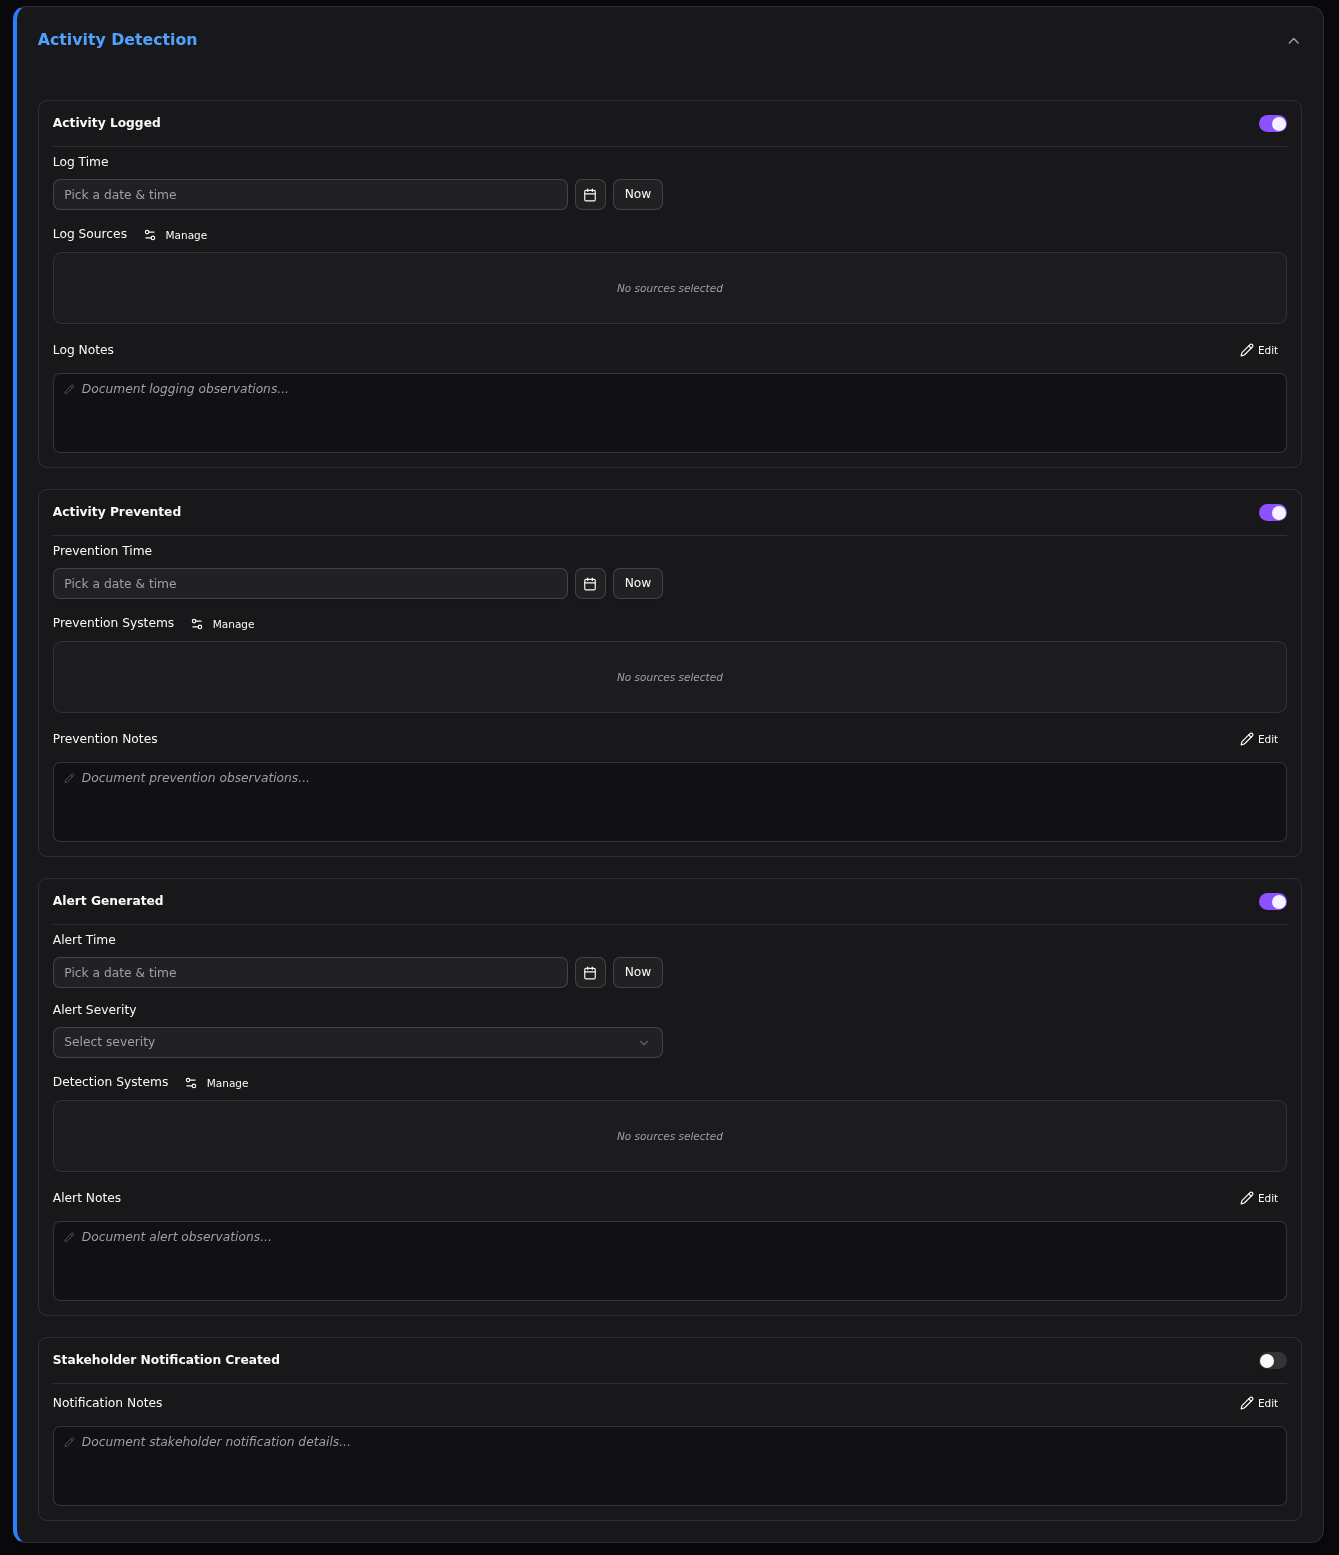Manage the Prevention Systems sources

tap(223, 624)
